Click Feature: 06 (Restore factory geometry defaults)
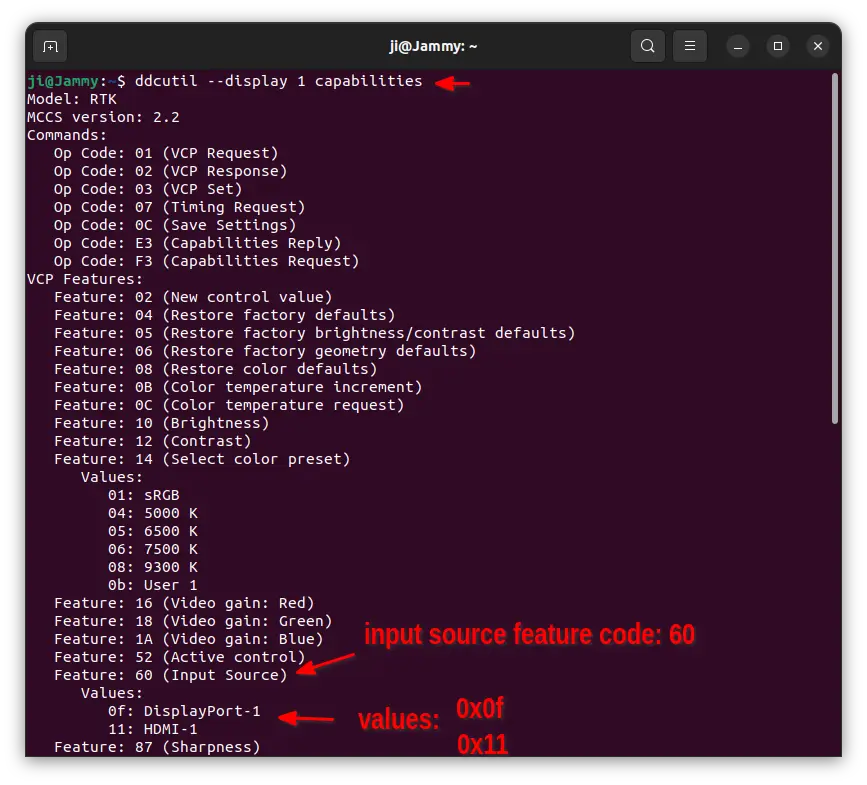 [265, 351]
